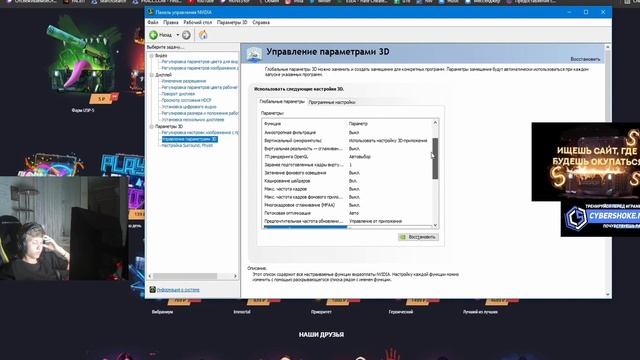
Task: Select Предпочтительная частота обновления row
Action: click(x=347, y=221)
